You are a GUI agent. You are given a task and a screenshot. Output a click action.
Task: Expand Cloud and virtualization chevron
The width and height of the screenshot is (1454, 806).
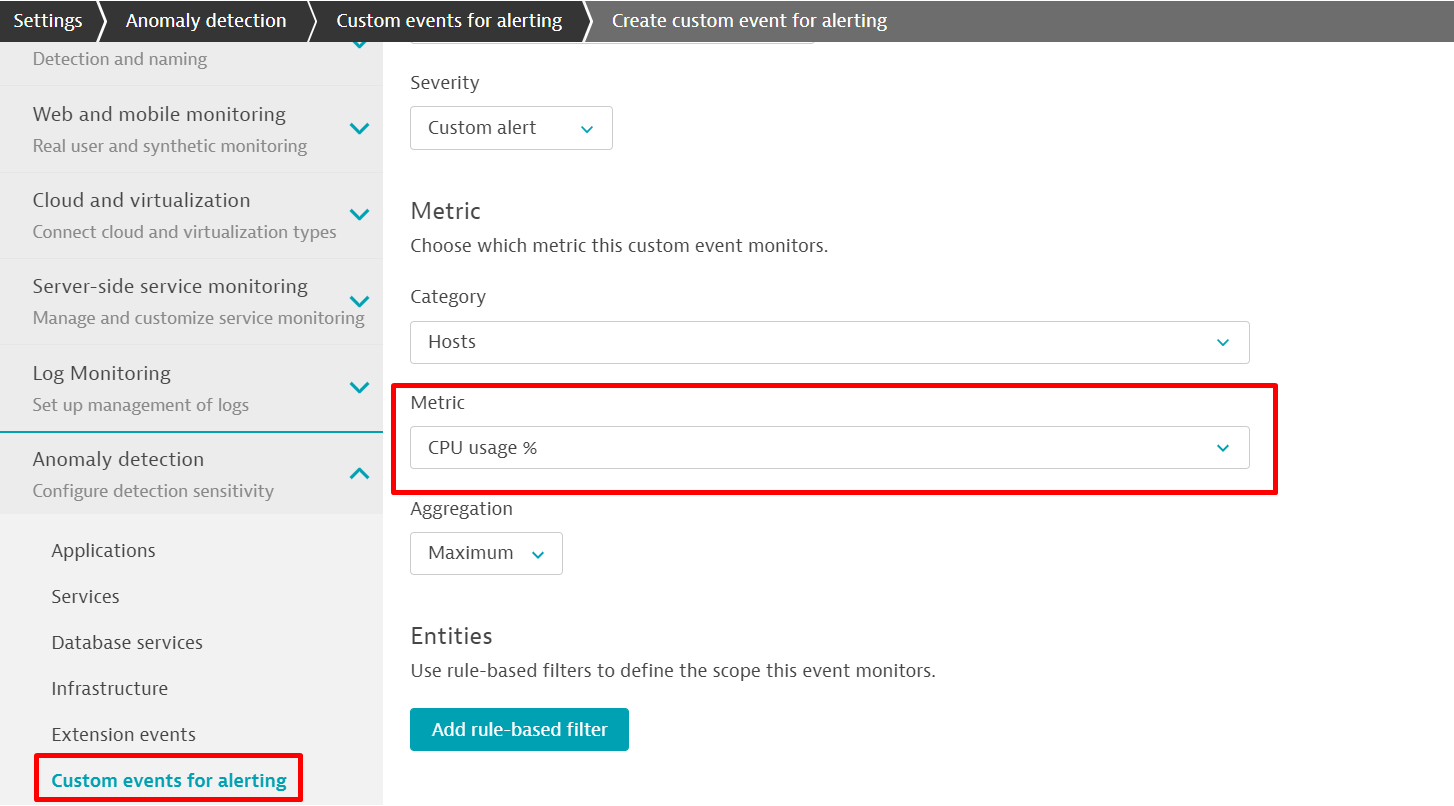359,215
